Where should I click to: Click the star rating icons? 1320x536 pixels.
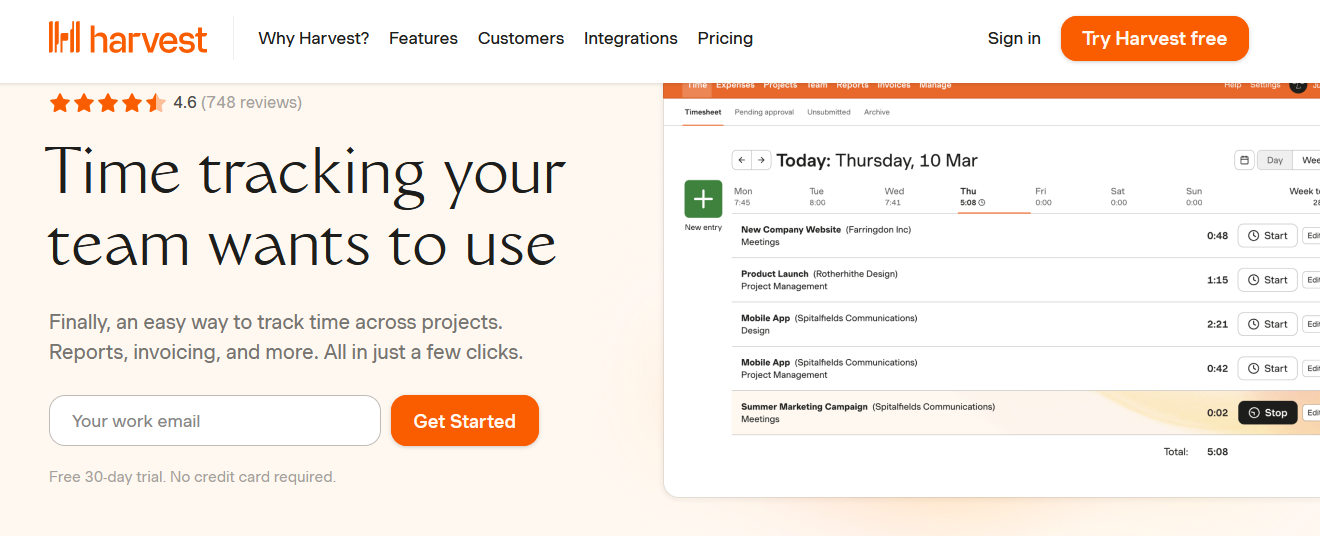tap(108, 102)
